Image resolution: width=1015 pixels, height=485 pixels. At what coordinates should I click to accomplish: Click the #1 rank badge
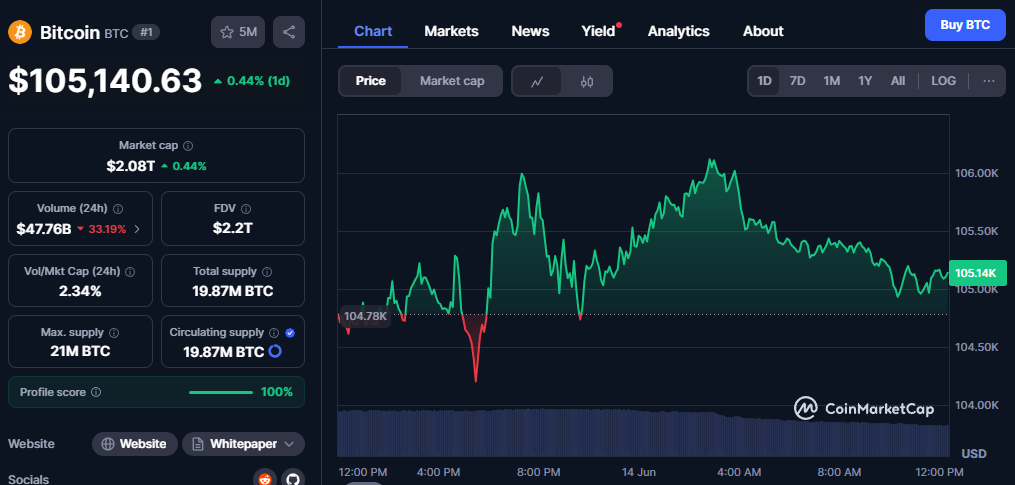coord(146,32)
